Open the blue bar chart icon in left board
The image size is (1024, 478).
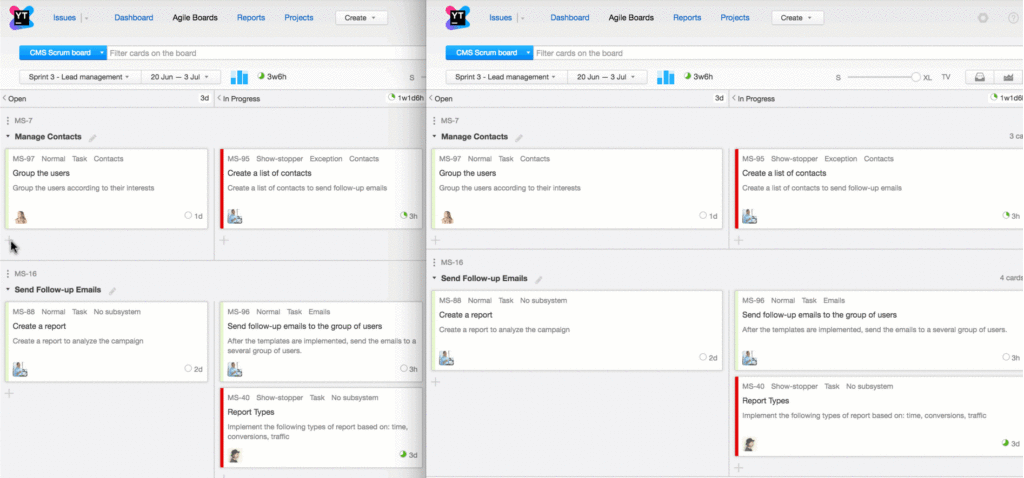point(240,77)
